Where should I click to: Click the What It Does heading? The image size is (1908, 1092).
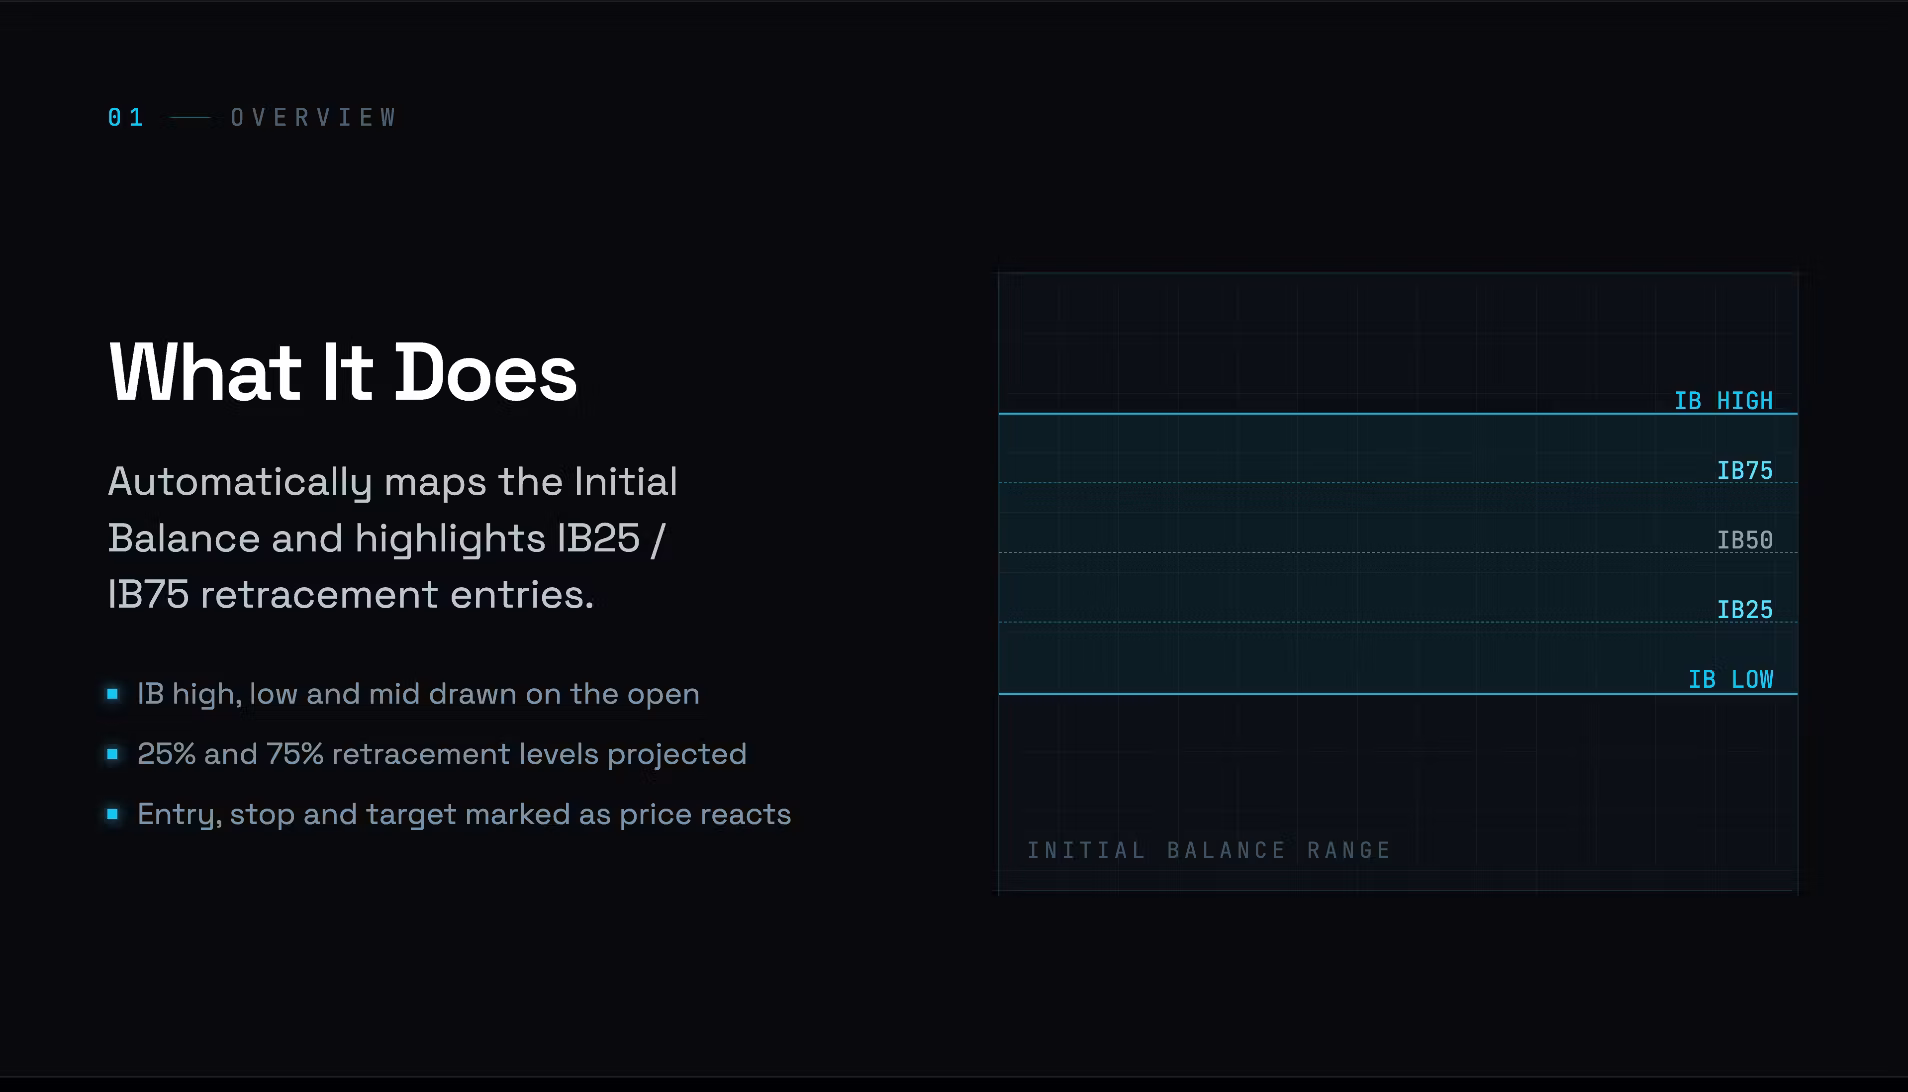343,373
